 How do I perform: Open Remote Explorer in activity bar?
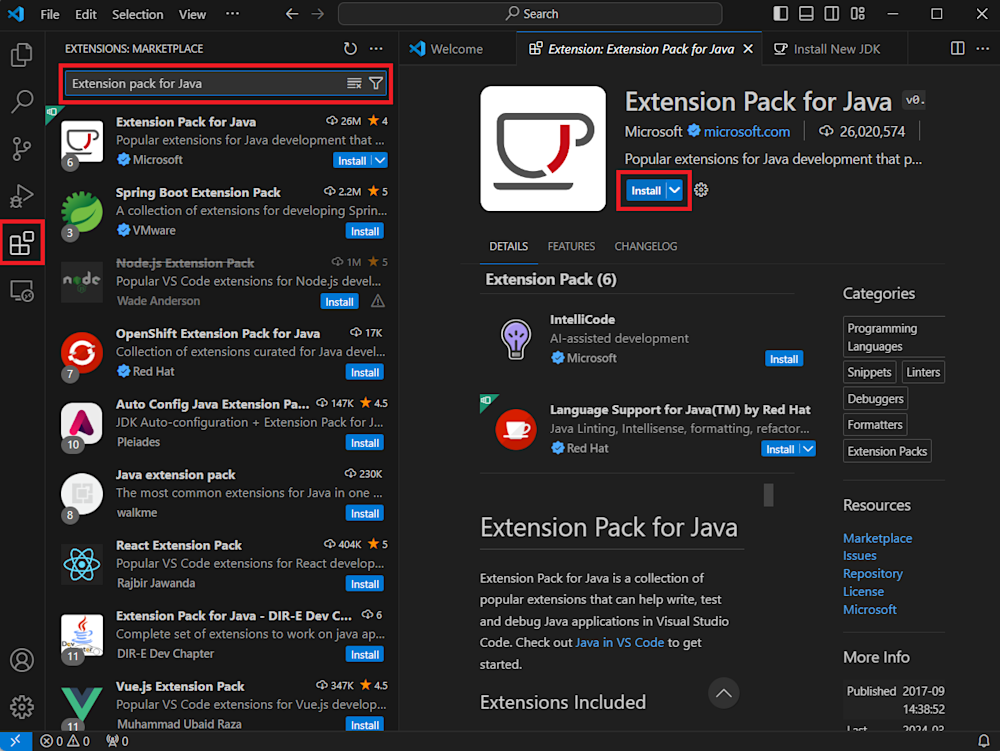pyautogui.click(x=22, y=291)
